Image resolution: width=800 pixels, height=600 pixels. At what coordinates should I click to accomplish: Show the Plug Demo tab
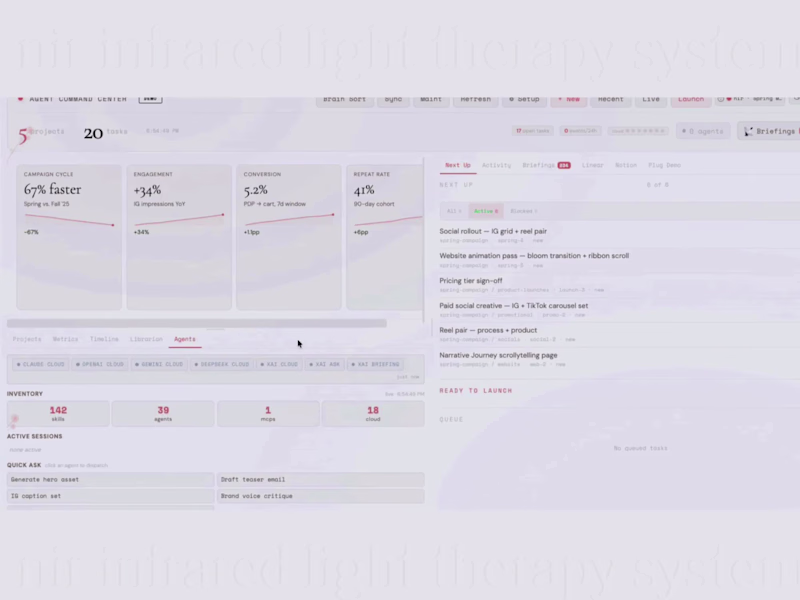(664, 165)
